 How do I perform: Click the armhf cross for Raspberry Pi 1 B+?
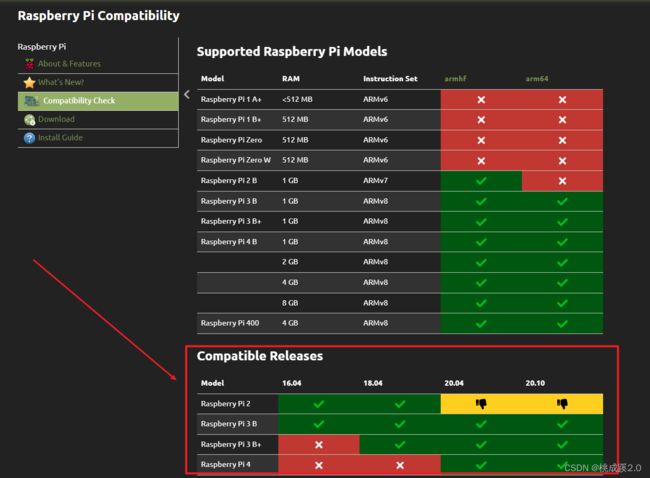[x=481, y=120]
